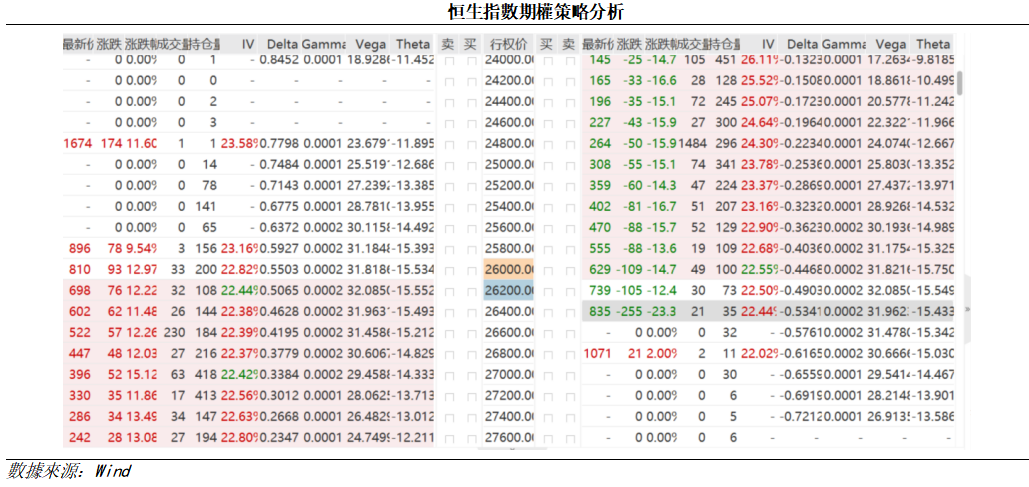
Task: Click the vertical scrollbar thumb of the table
Action: 959,83
